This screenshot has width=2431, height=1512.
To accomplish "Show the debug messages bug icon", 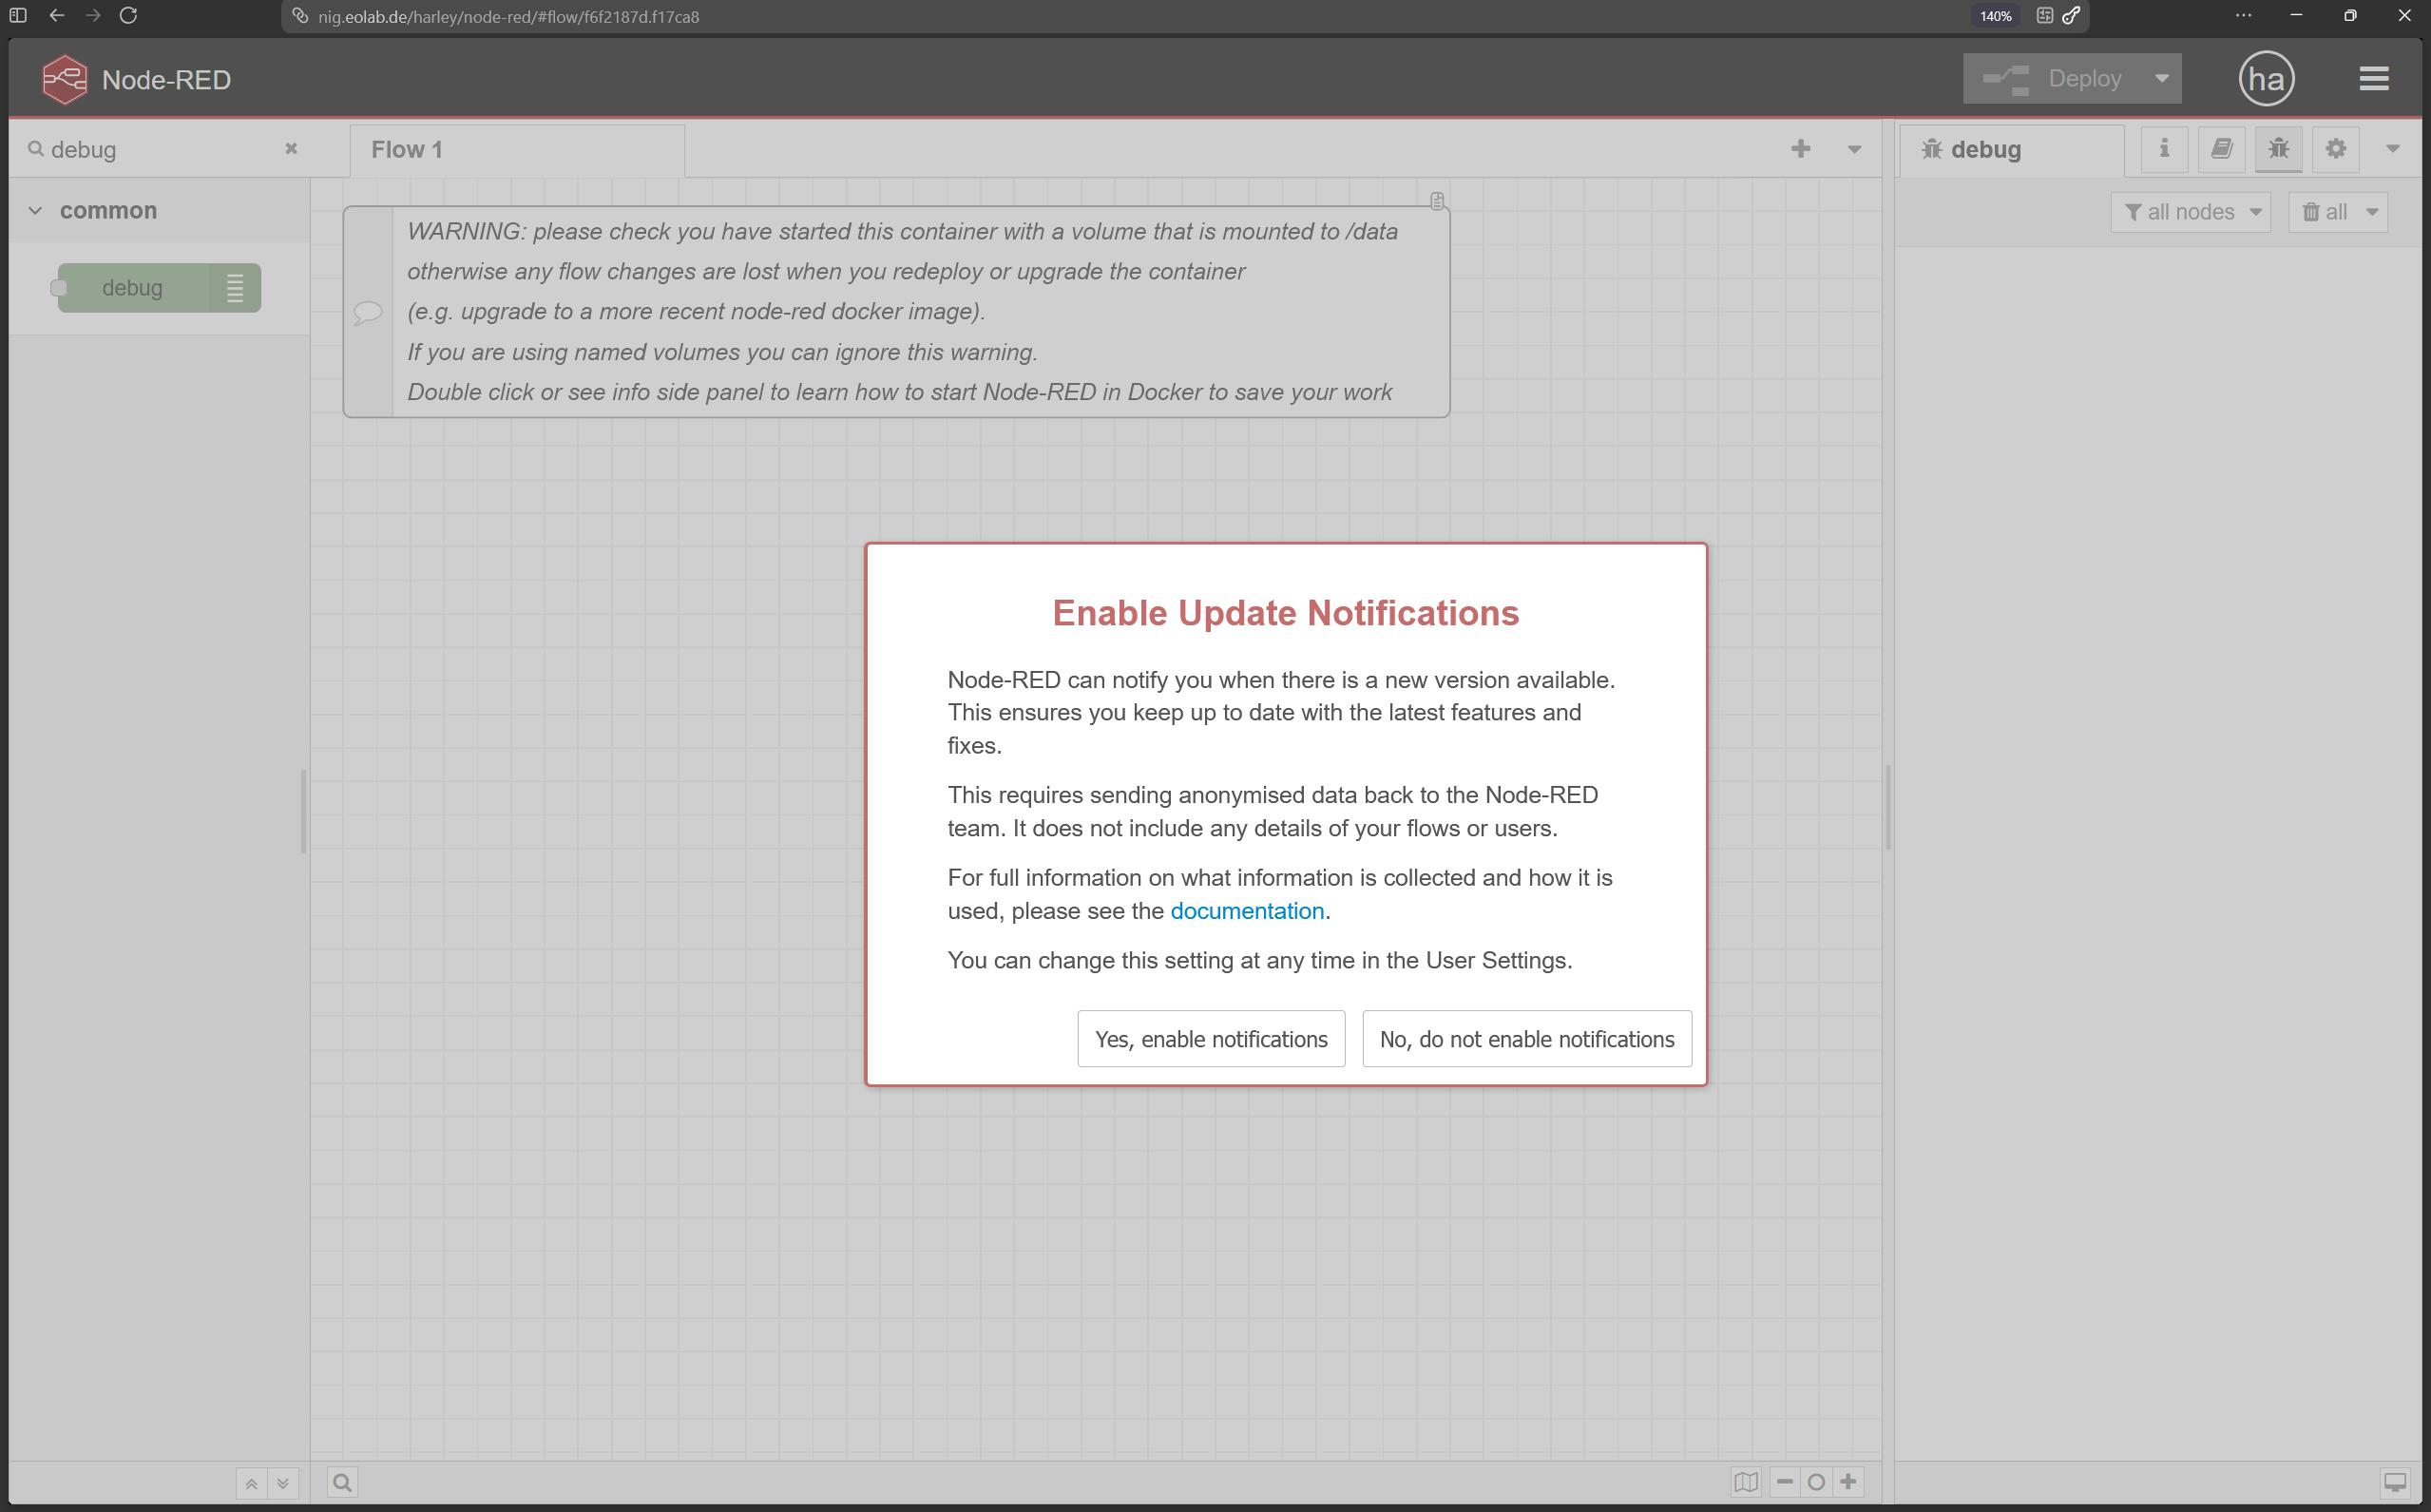I will (x=2278, y=149).
